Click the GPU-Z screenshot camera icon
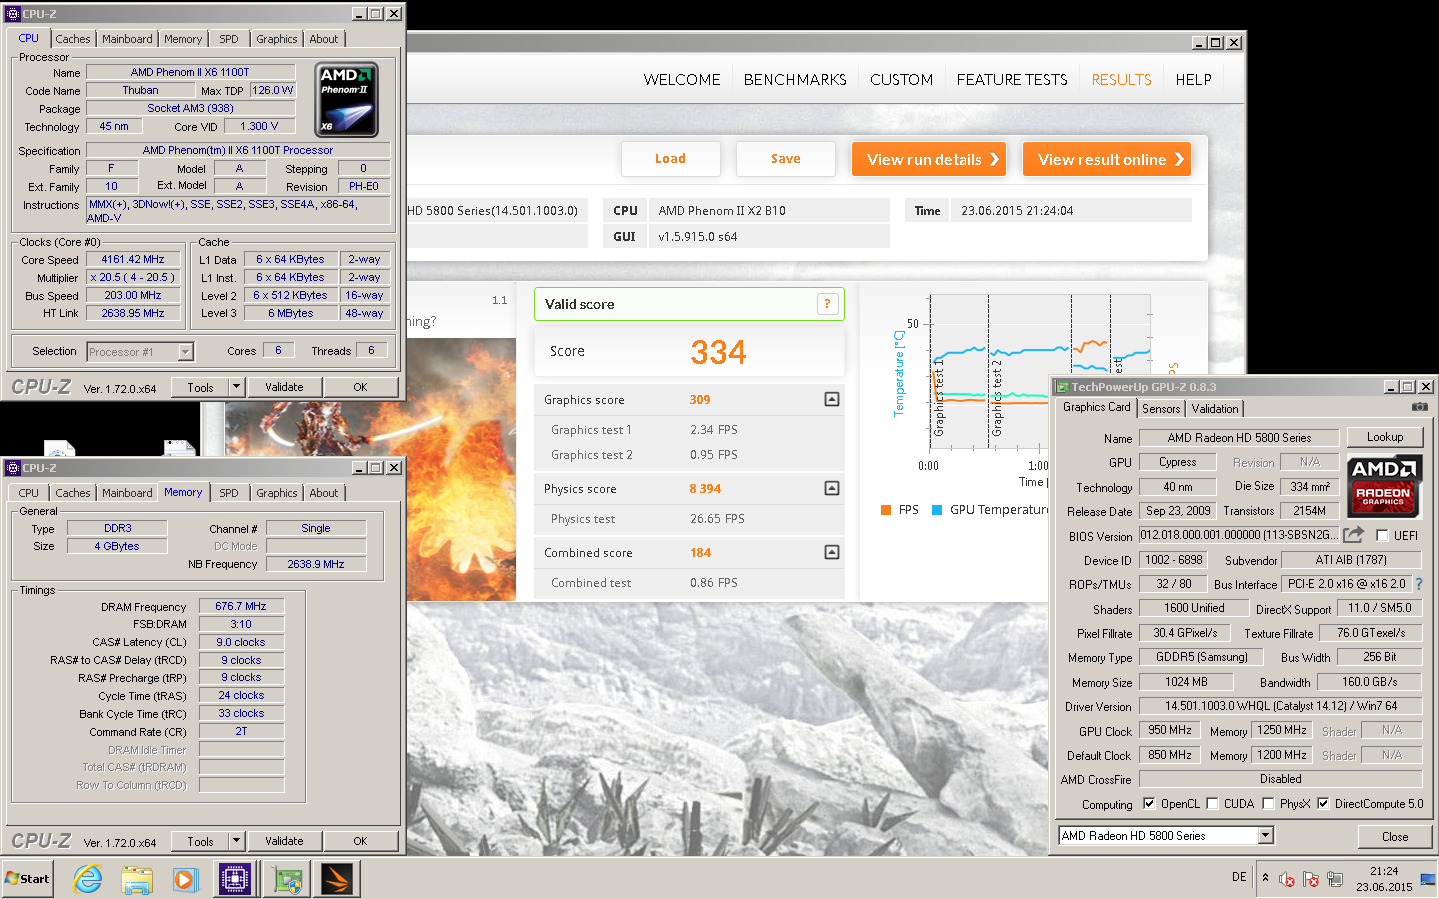The height and width of the screenshot is (899, 1439). [x=1419, y=407]
